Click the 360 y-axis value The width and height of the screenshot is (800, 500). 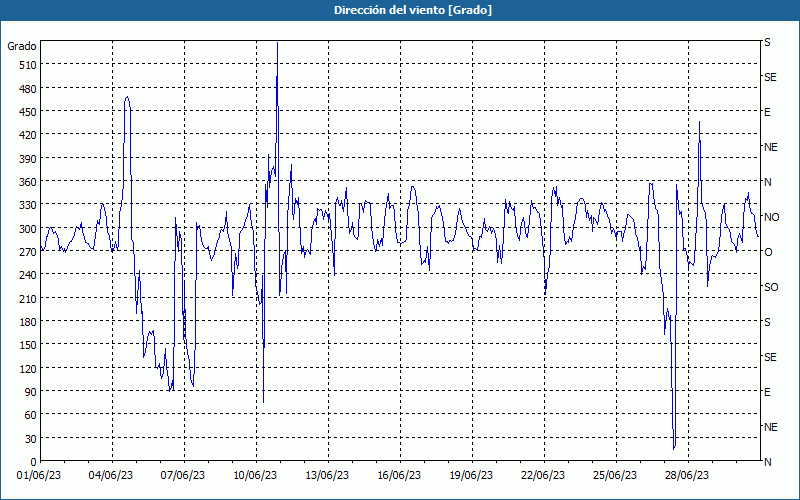(x=28, y=182)
